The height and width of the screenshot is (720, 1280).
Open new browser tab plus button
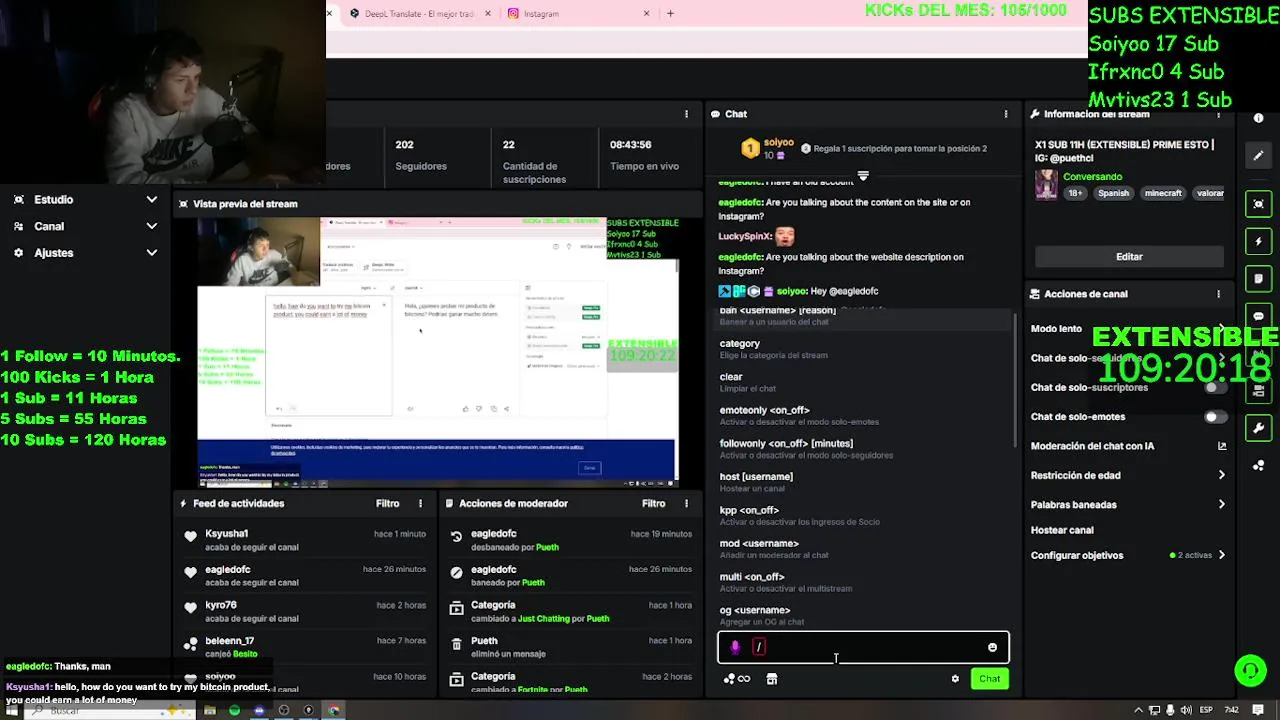pos(670,14)
